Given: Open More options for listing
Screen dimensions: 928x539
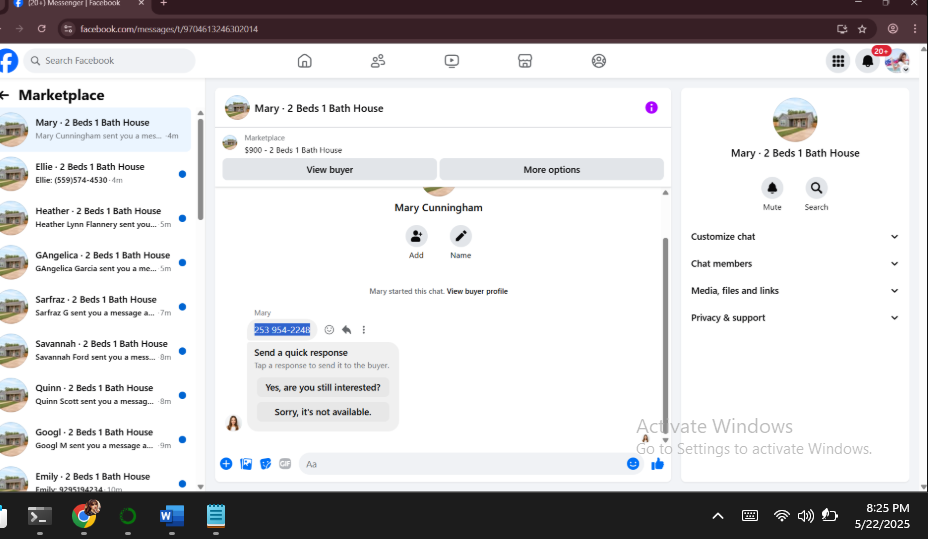Looking at the screenshot, I should click(x=552, y=169).
